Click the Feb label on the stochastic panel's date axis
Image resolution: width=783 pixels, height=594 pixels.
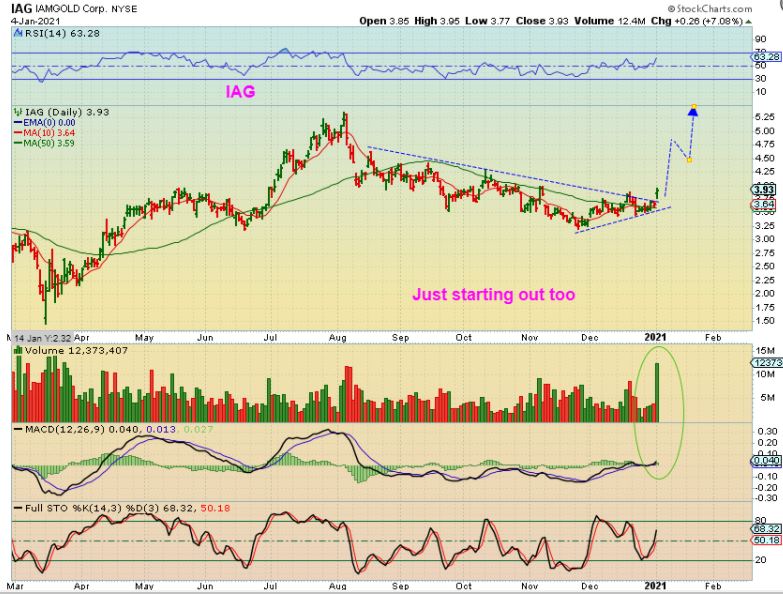pyautogui.click(x=713, y=586)
